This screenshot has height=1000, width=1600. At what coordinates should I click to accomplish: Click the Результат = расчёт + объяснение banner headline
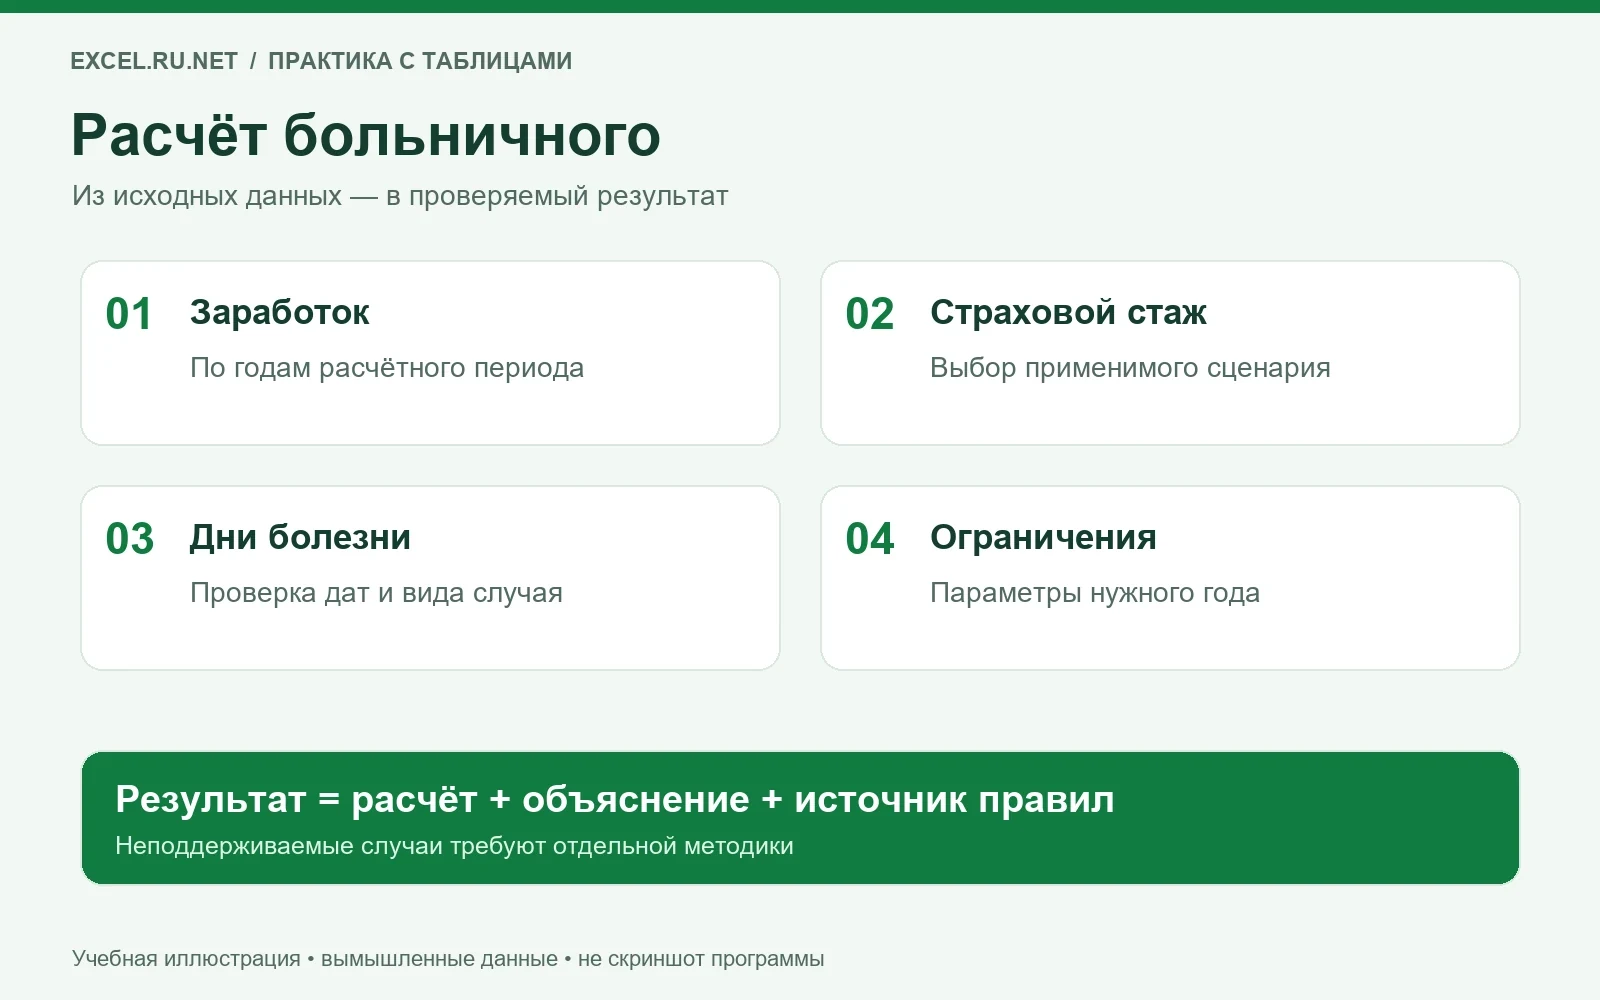(x=615, y=799)
